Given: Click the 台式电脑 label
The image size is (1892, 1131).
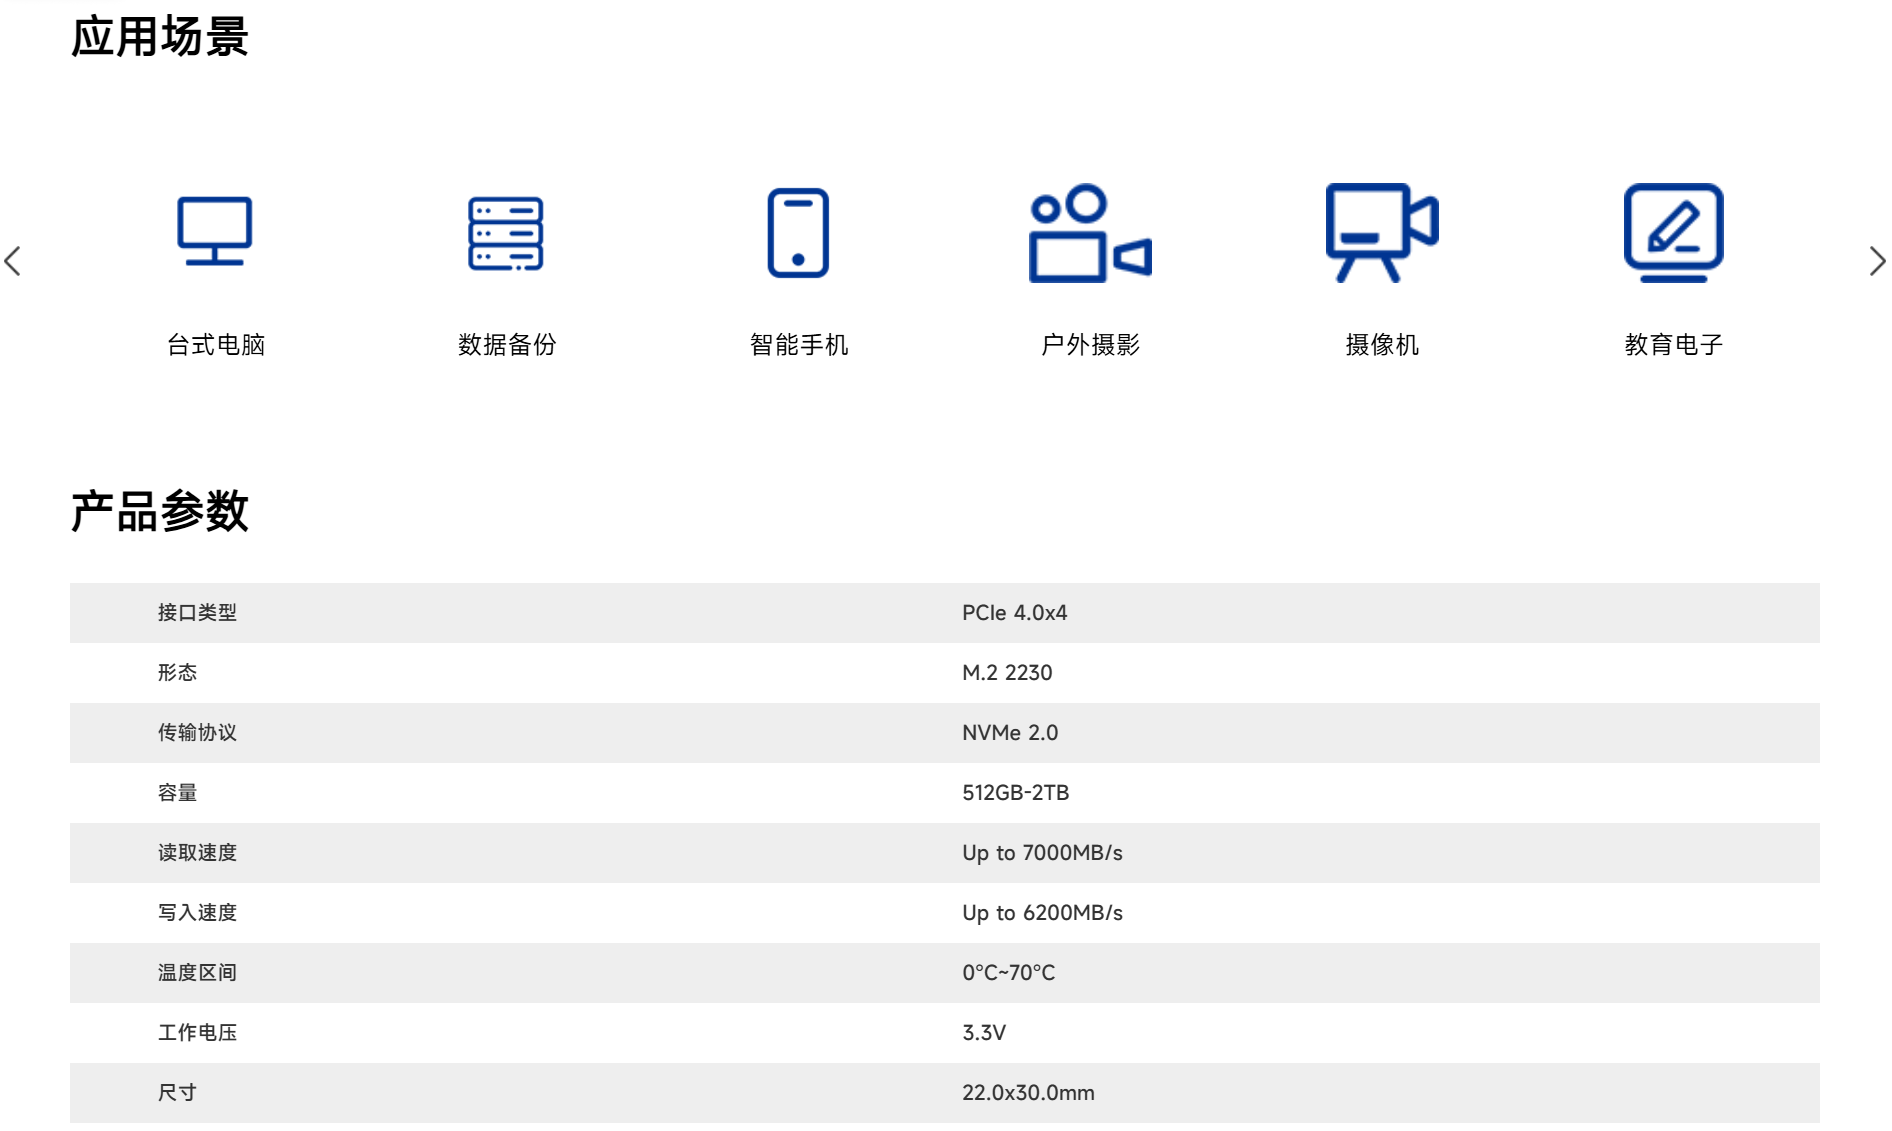Looking at the screenshot, I should pos(216,345).
